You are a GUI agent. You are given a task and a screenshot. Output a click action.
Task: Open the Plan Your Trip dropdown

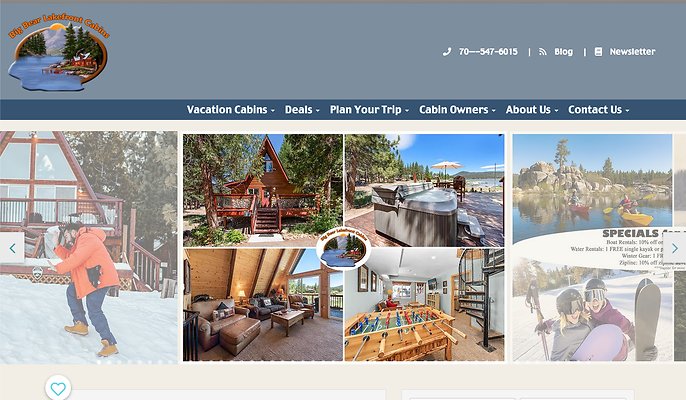click(x=369, y=110)
